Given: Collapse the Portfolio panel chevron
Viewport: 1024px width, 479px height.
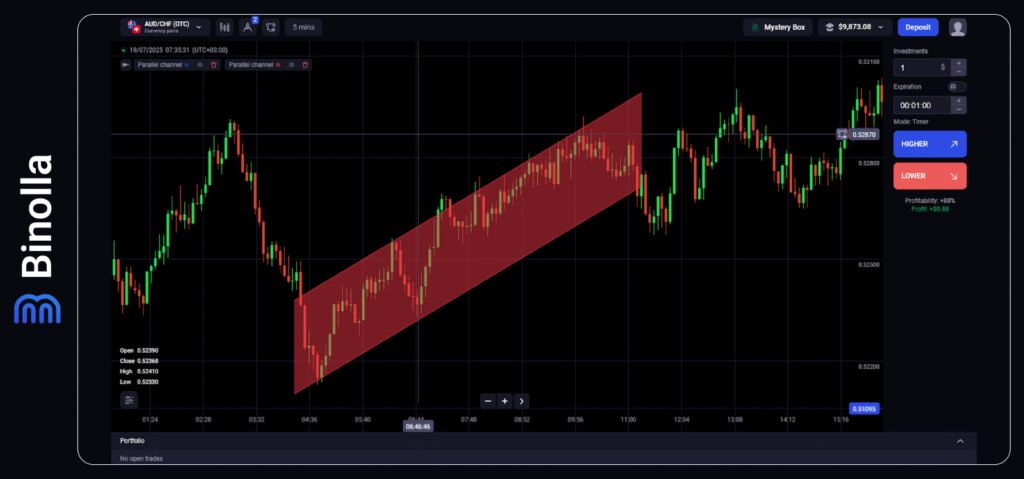Looking at the screenshot, I should click(x=960, y=441).
